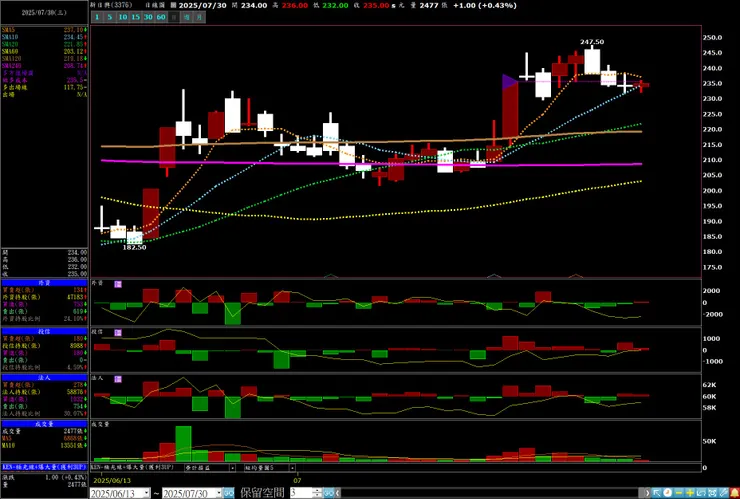This screenshot has height=499, width=740.
Task: Switch to the monthly (月) chart period
Action: point(200,17)
